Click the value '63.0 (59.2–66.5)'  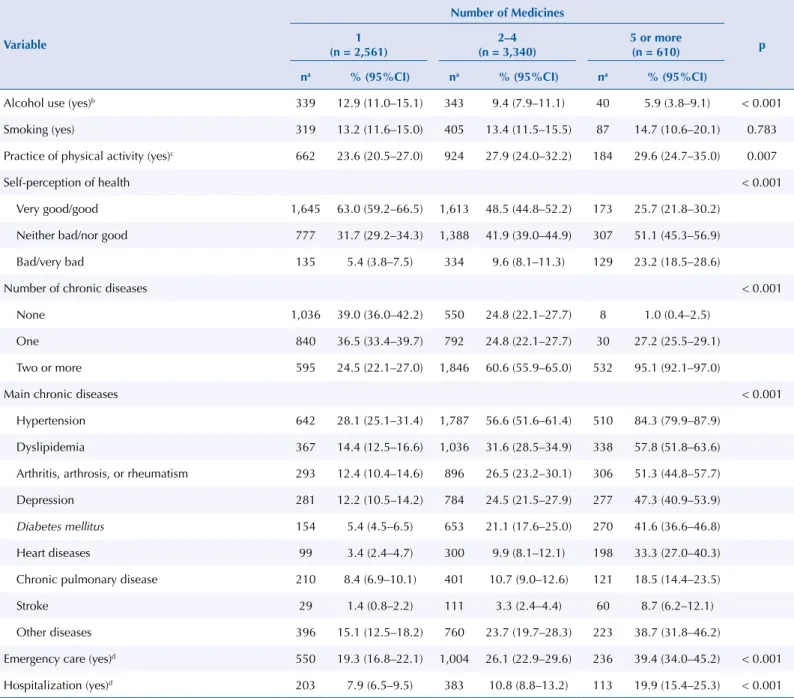click(380, 209)
